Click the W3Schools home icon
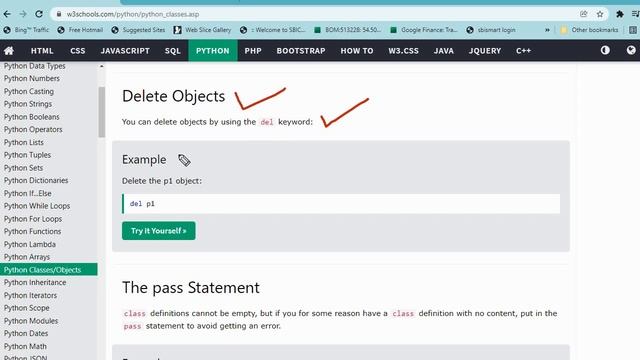The image size is (640, 360). [x=9, y=51]
